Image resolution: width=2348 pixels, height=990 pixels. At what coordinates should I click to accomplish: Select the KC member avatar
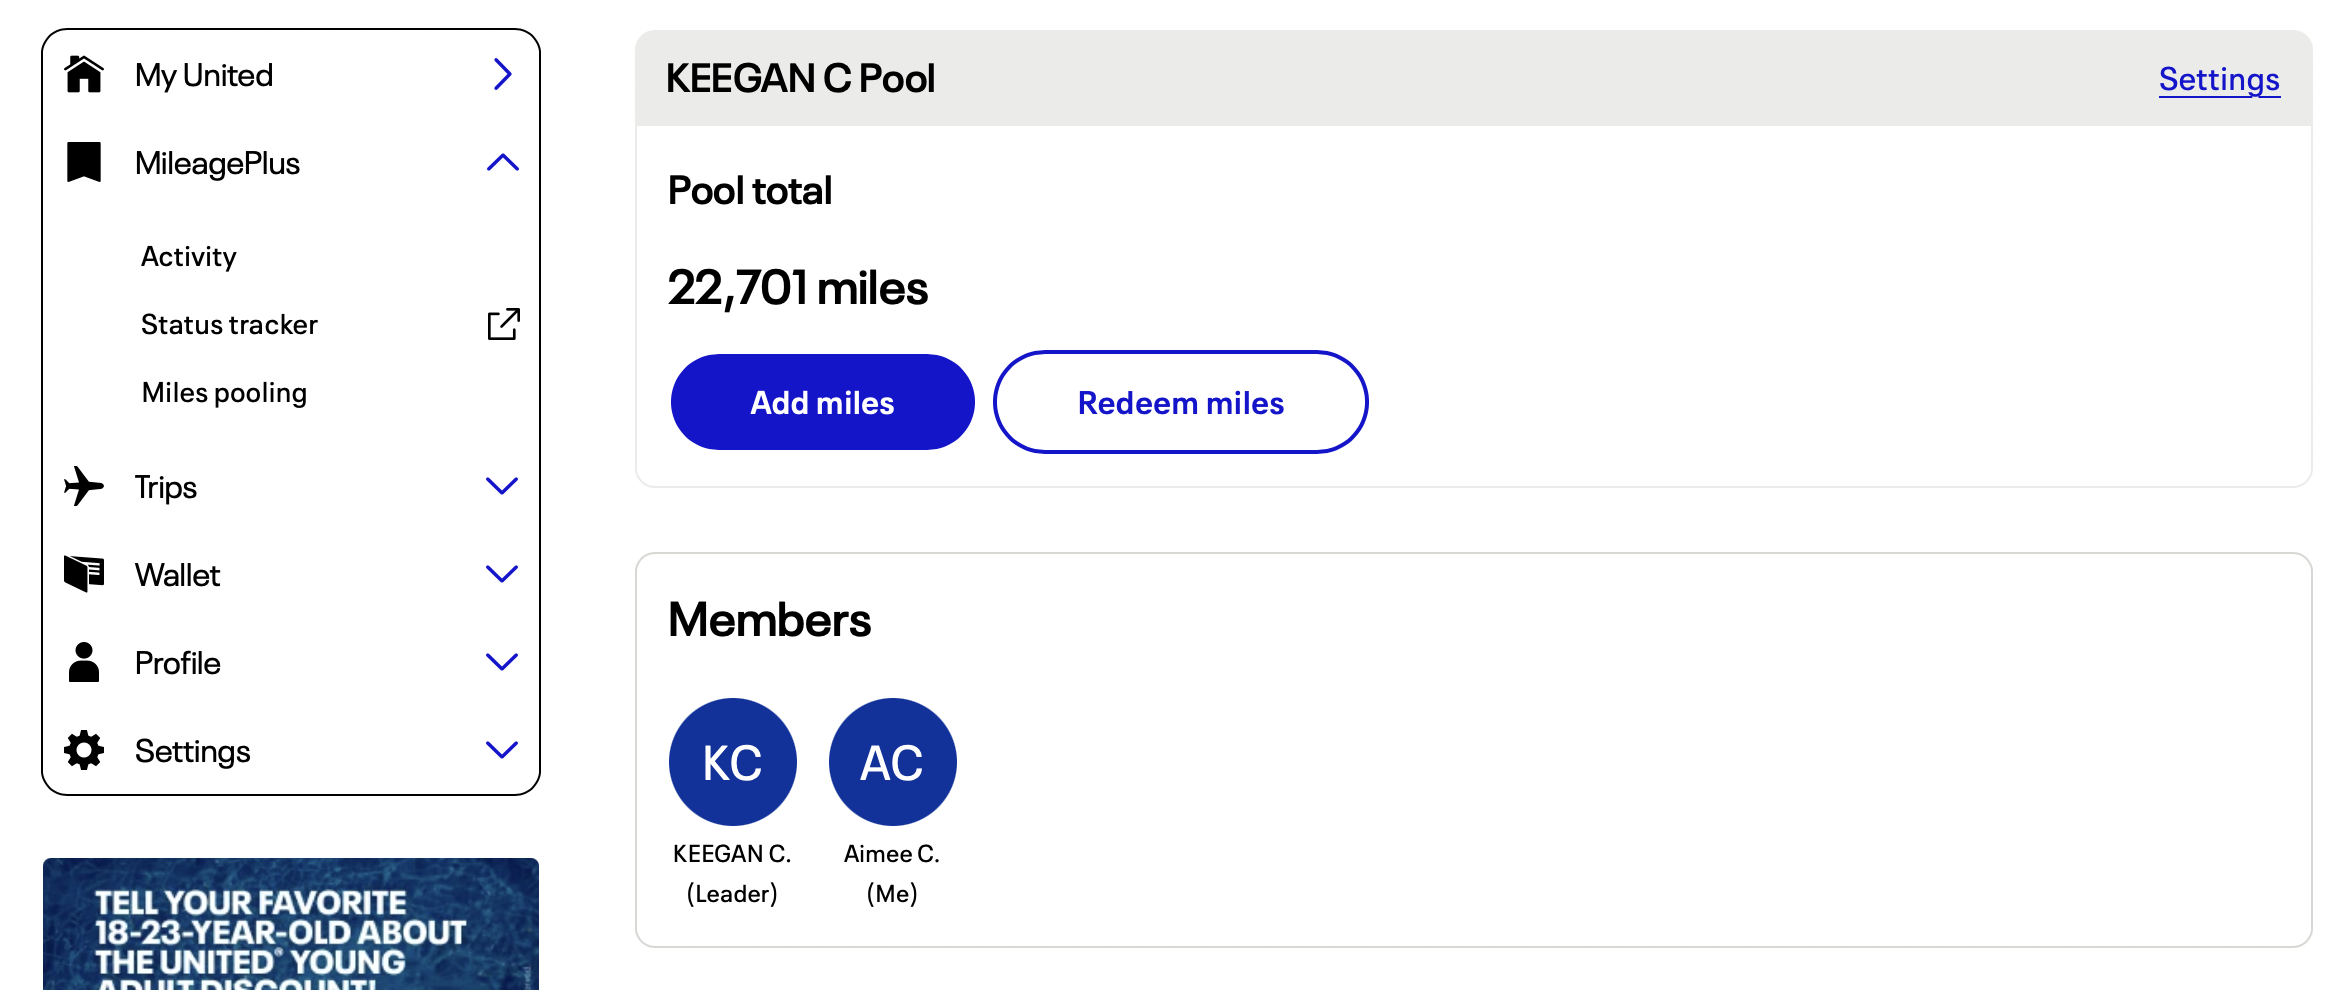pos(732,762)
